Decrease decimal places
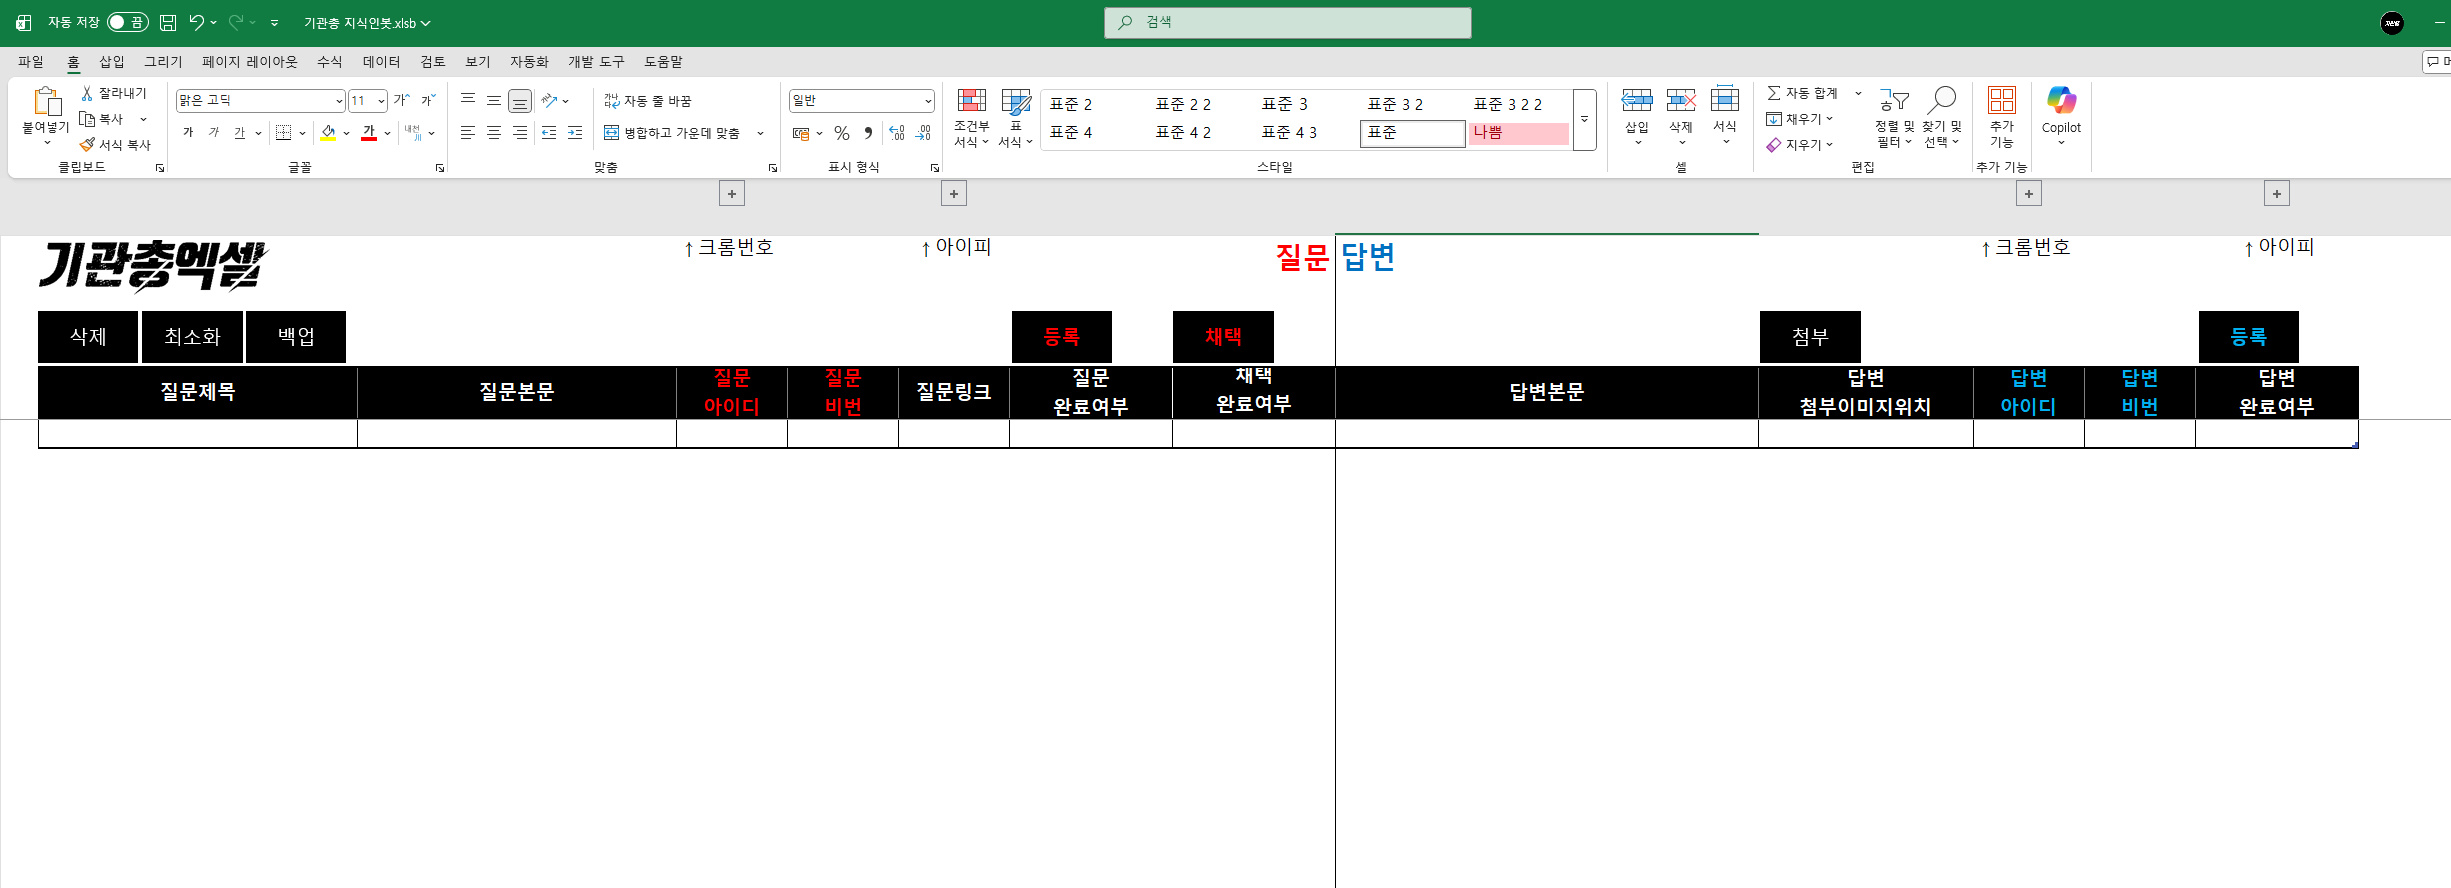Image resolution: width=2451 pixels, height=888 pixels. [x=923, y=133]
